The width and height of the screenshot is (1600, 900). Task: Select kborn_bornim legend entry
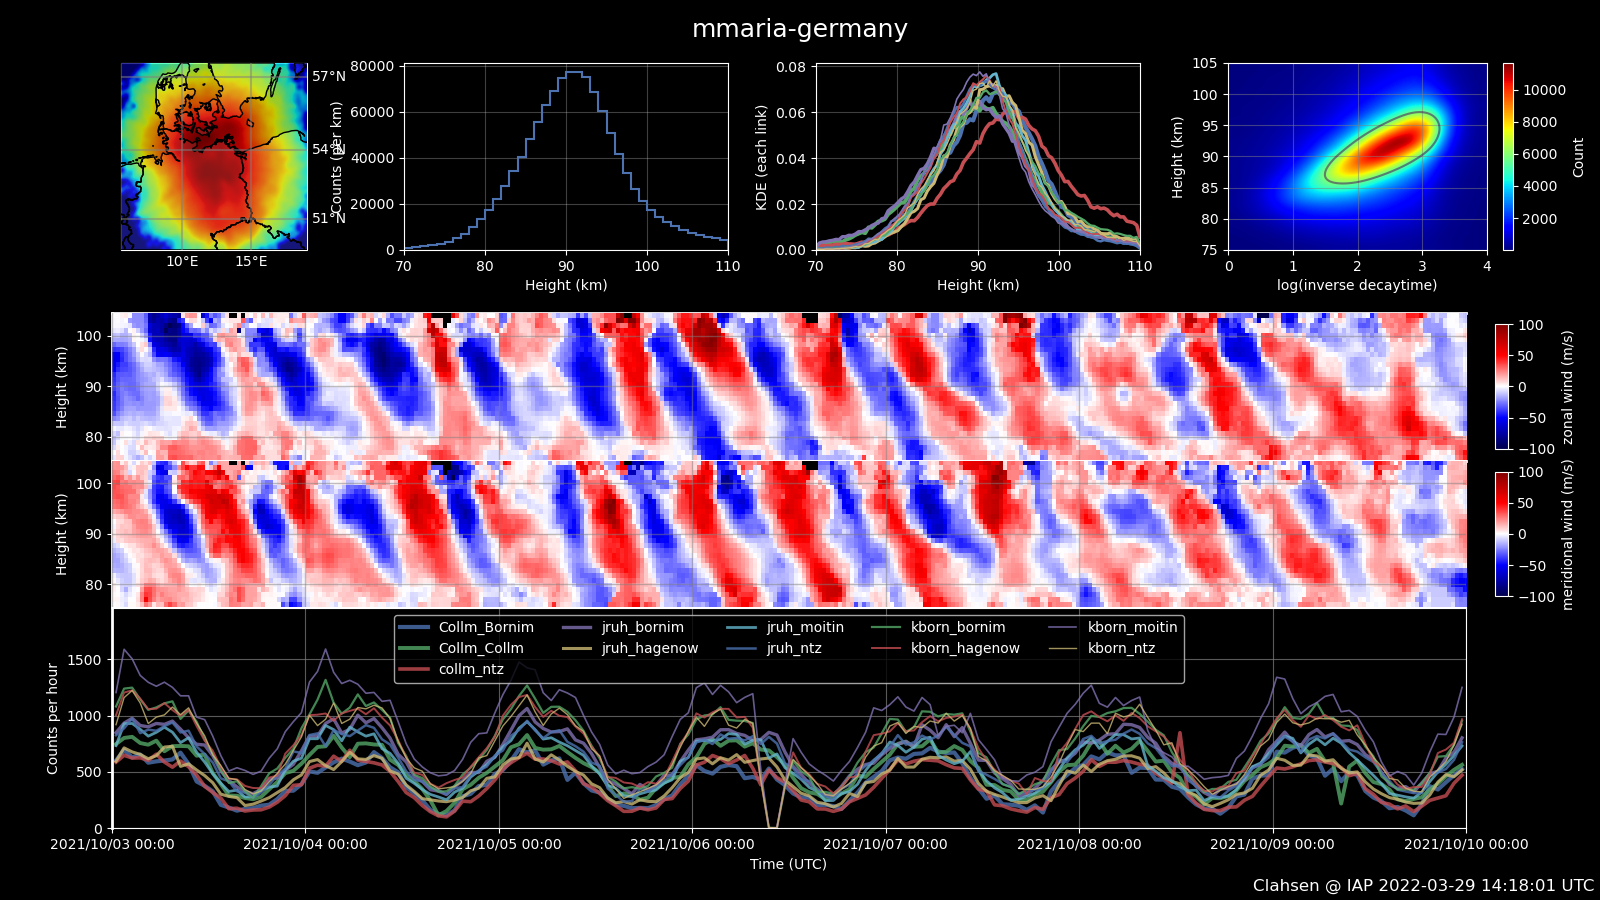pos(938,627)
